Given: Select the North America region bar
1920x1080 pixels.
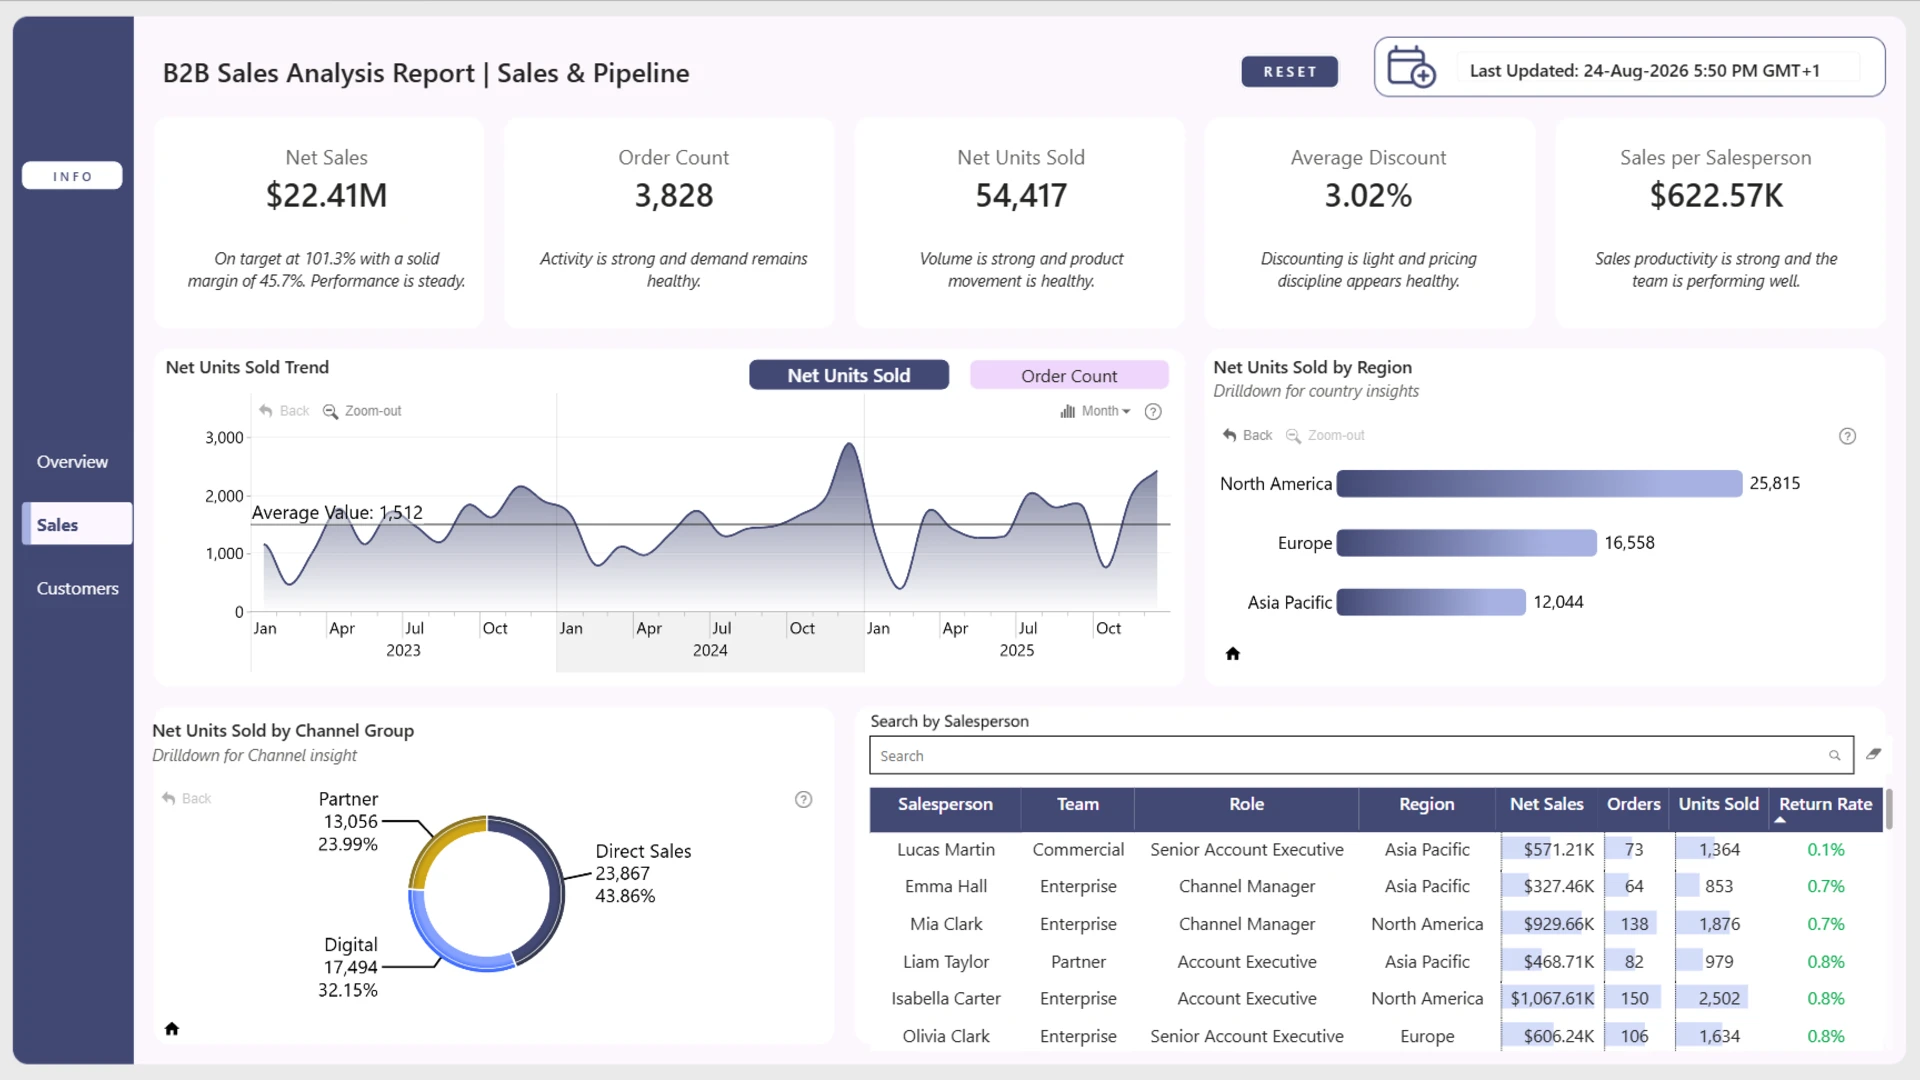Looking at the screenshot, I should 1539,484.
